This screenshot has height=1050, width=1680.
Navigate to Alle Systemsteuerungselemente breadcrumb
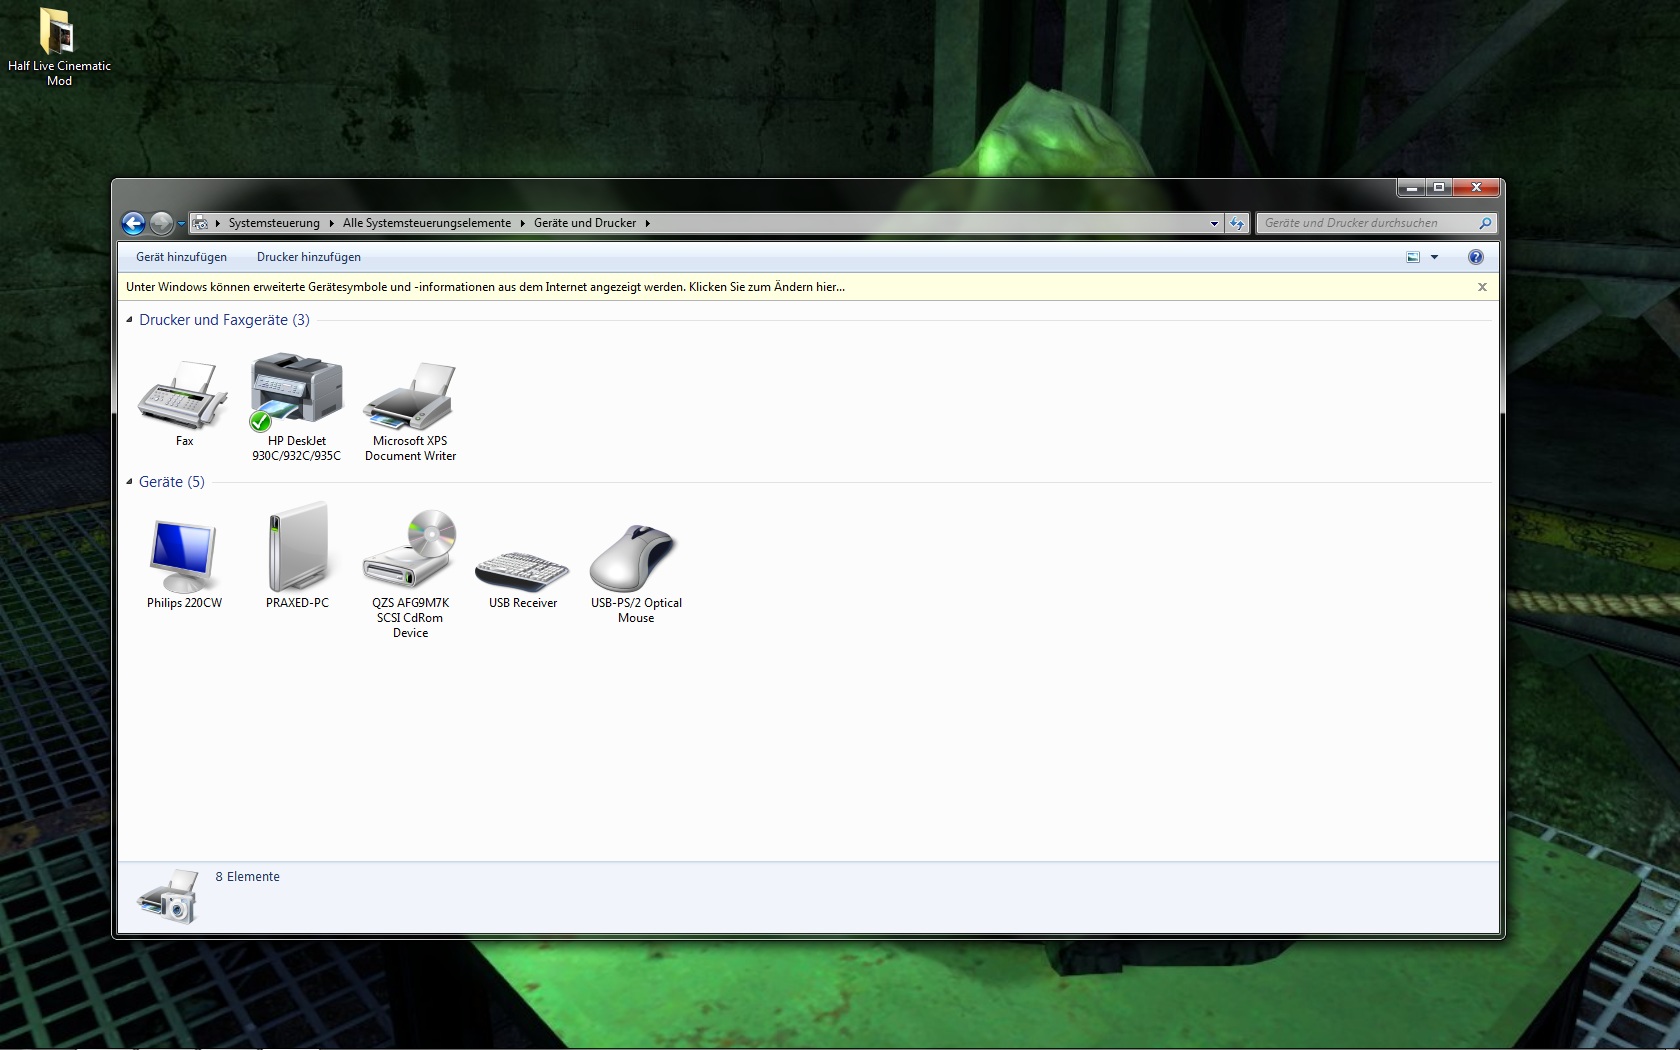click(x=427, y=223)
